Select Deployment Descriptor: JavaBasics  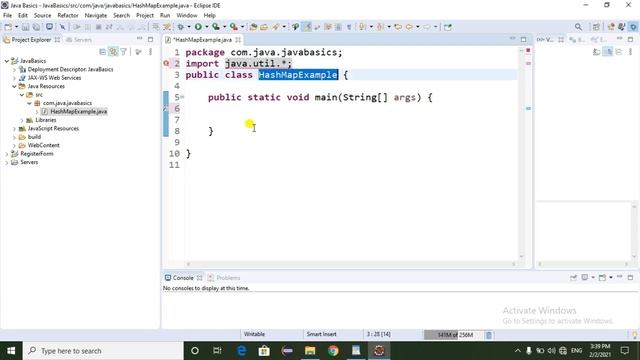point(70,69)
